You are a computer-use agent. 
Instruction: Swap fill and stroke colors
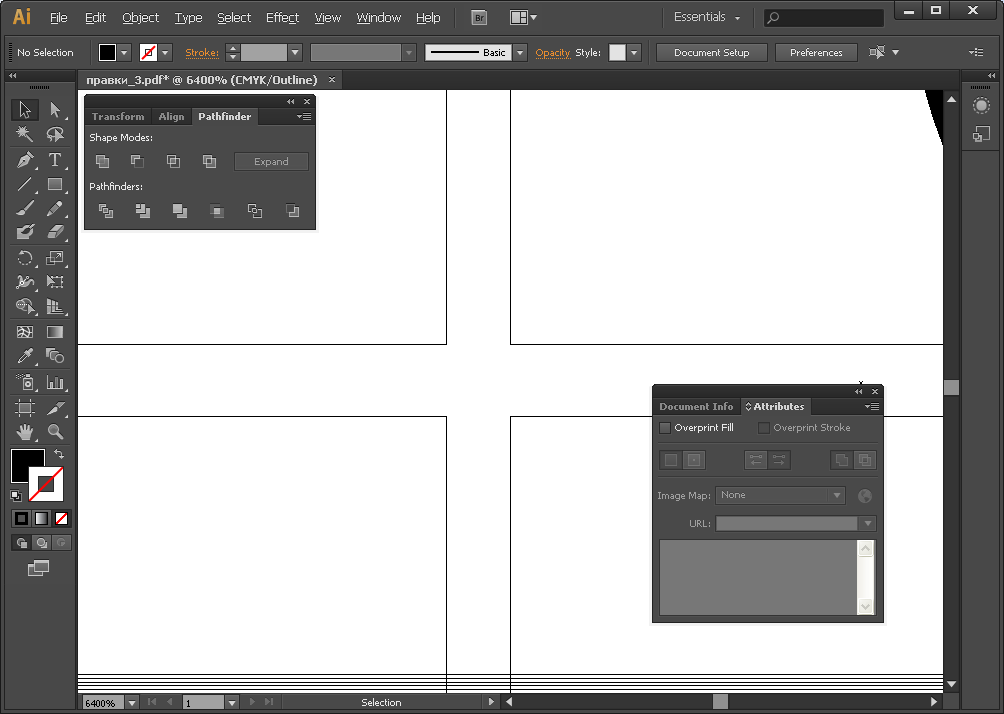59,455
